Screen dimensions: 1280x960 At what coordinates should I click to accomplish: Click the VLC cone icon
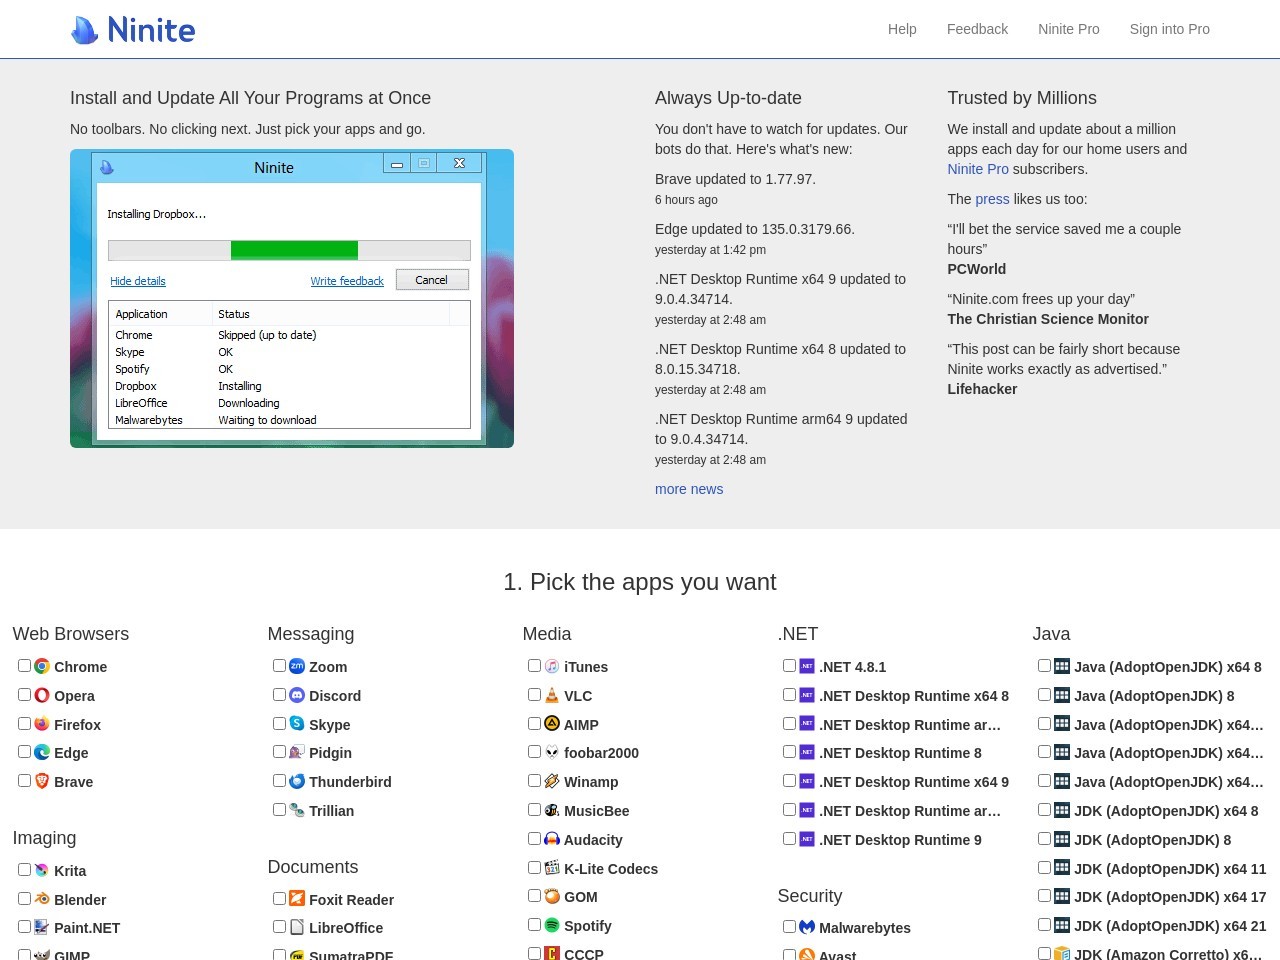point(552,695)
